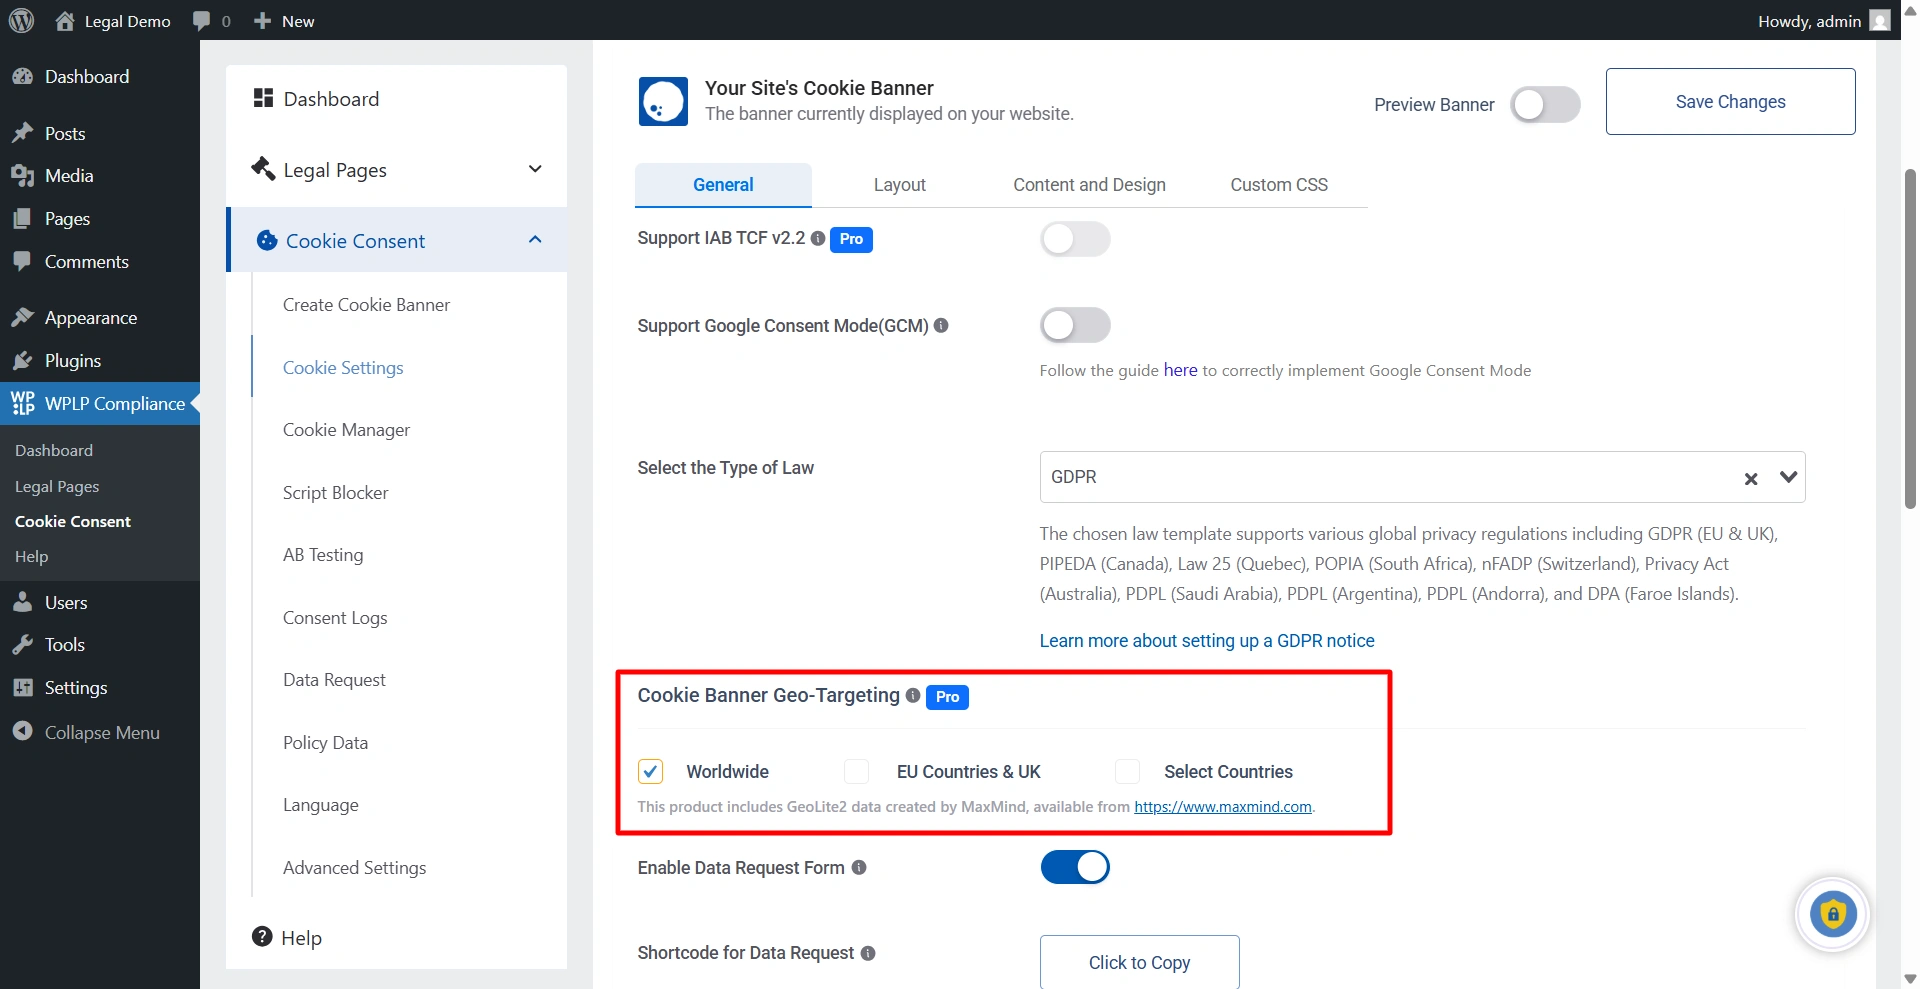
Task: Collapse the Cookie Consent section
Action: [x=535, y=240]
